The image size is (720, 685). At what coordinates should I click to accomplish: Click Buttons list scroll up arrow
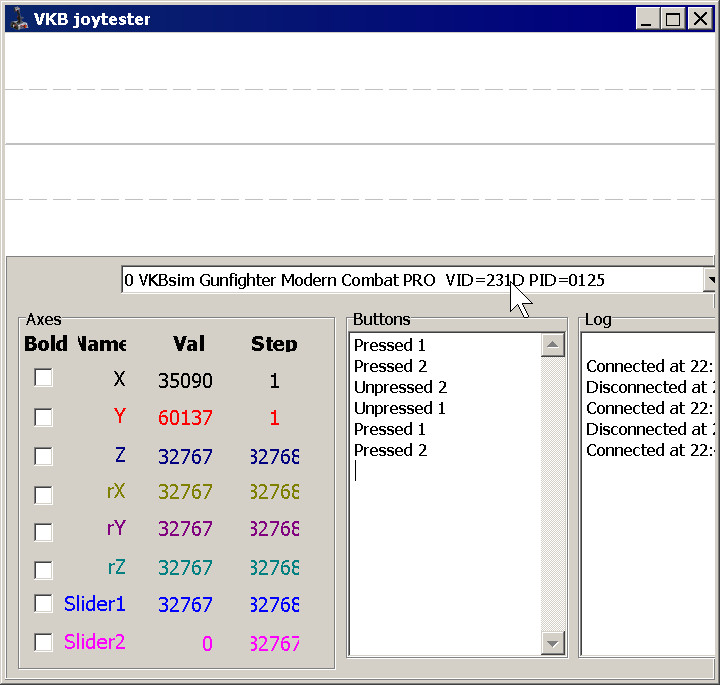(553, 345)
